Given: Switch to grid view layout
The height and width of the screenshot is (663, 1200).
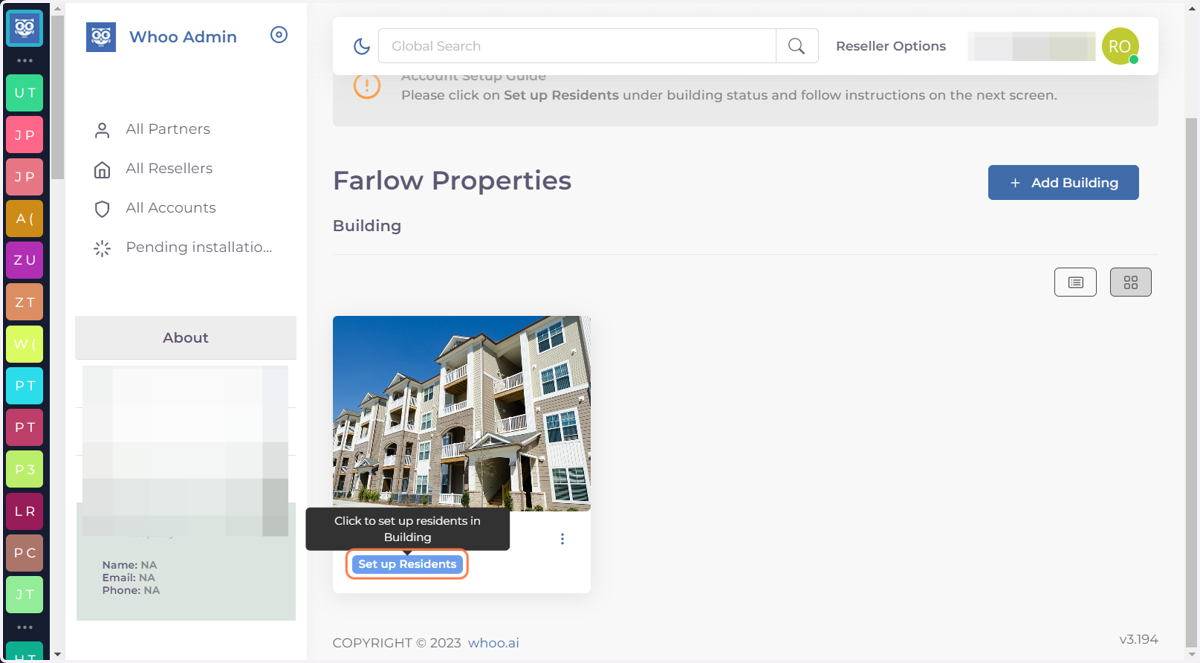Looking at the screenshot, I should point(1131,283).
